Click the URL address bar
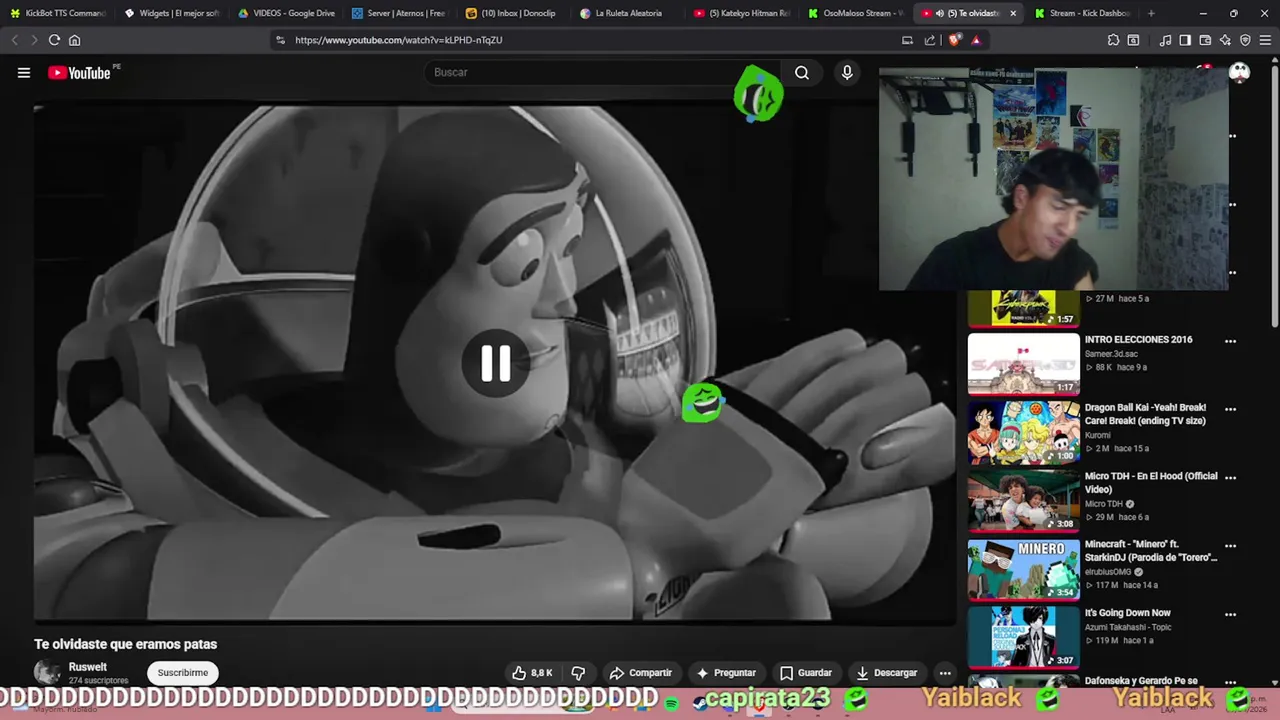 pos(590,40)
